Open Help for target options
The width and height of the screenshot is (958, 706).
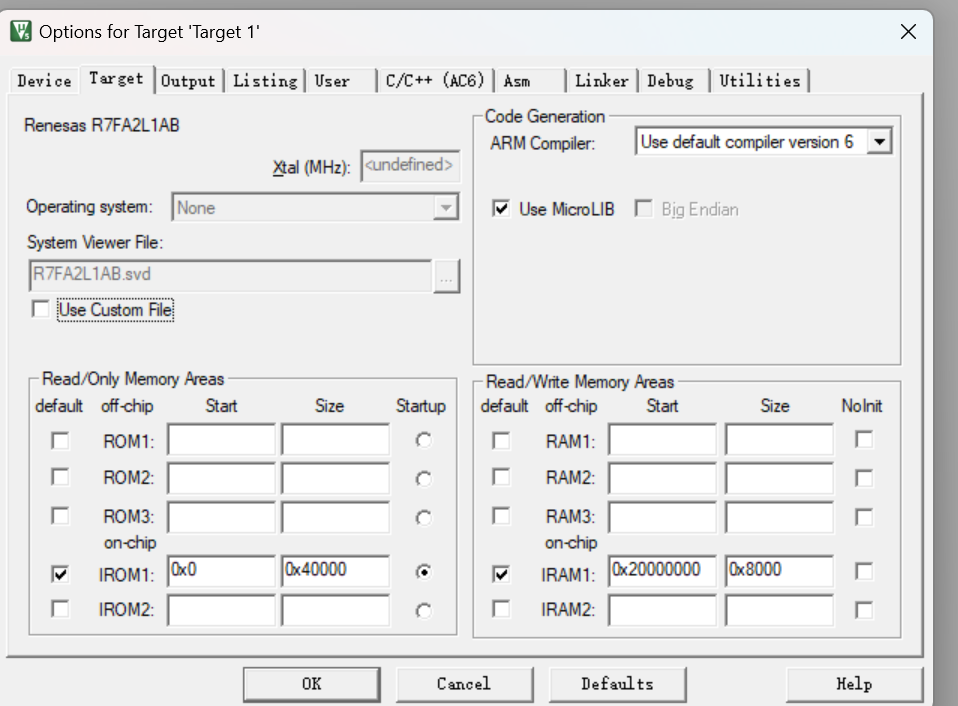854,684
